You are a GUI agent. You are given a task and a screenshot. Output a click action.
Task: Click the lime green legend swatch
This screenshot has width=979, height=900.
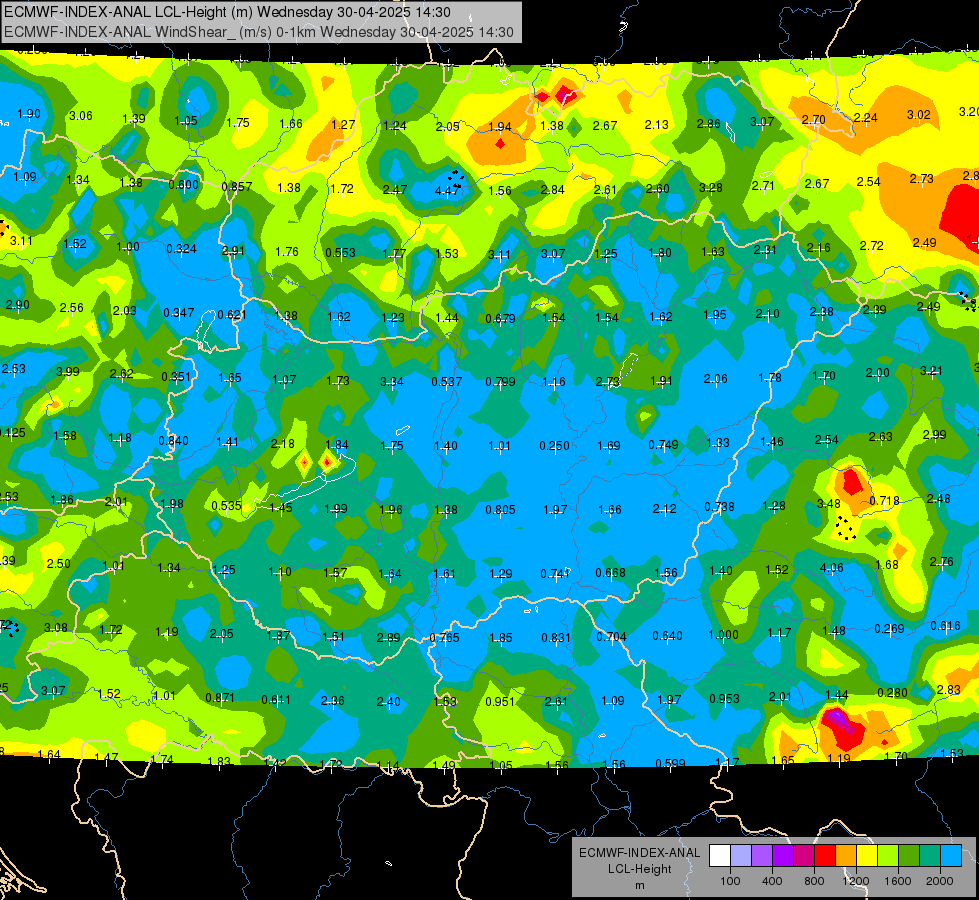[888, 855]
